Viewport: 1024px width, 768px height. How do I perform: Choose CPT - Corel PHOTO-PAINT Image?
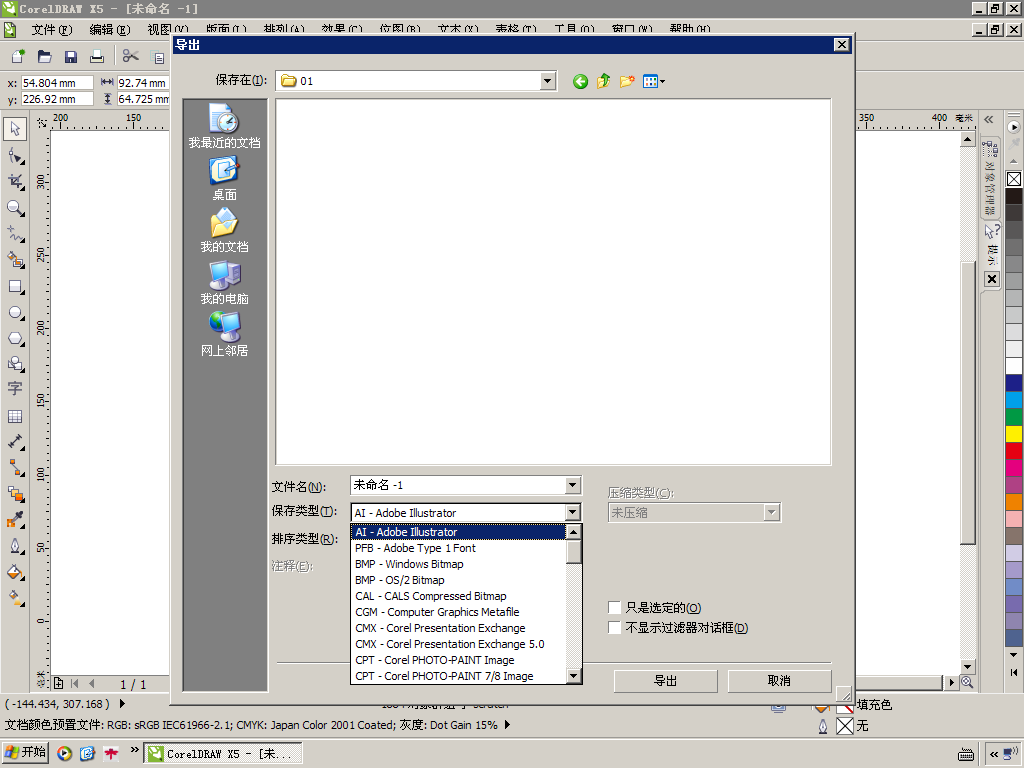(x=458, y=660)
